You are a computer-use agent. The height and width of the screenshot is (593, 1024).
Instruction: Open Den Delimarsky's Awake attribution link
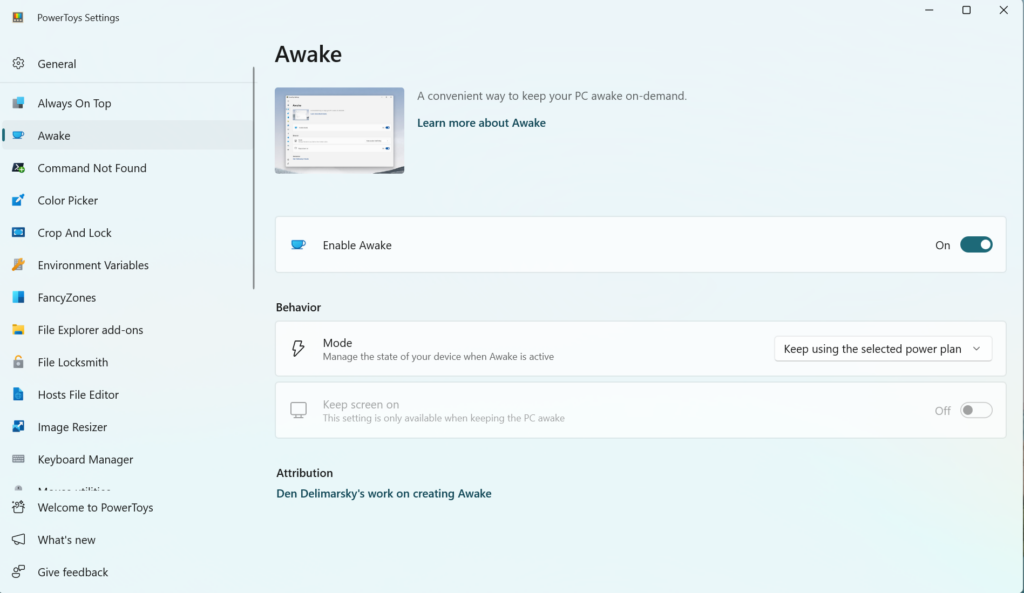pyautogui.click(x=384, y=493)
